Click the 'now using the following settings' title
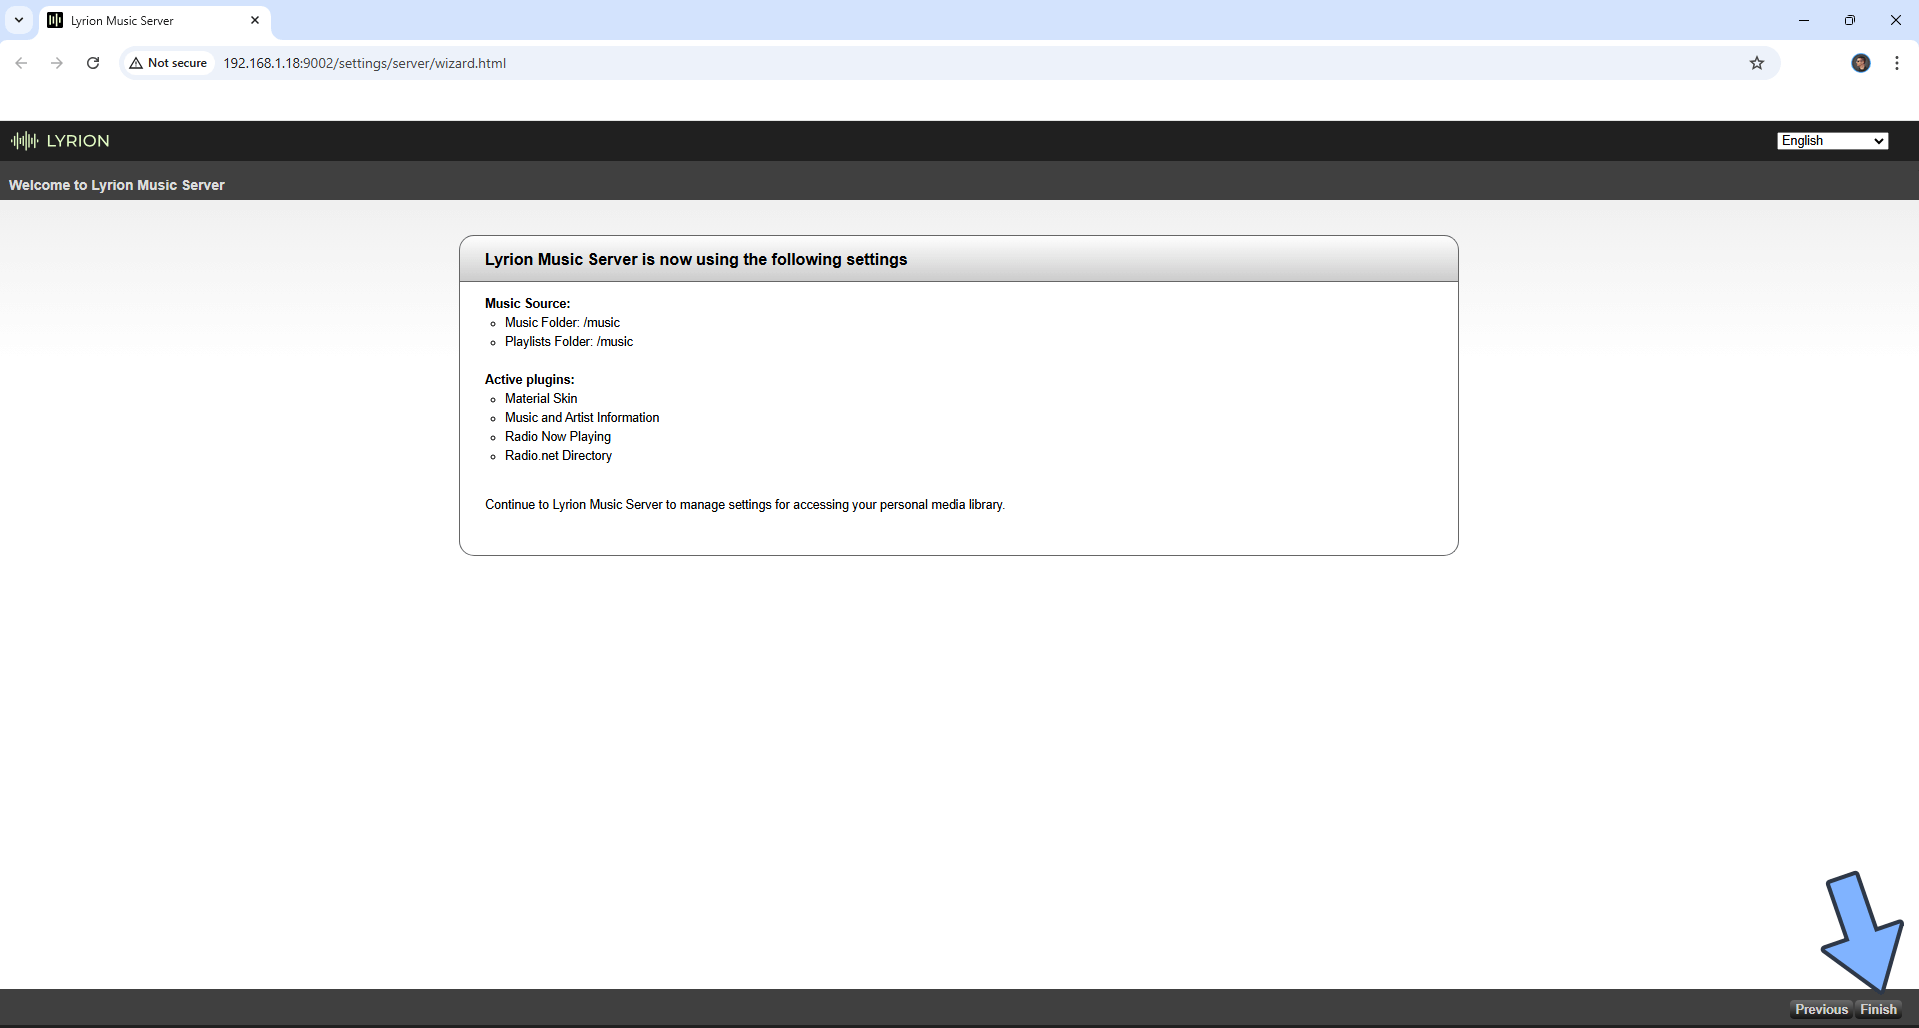The image size is (1919, 1028). 696,259
